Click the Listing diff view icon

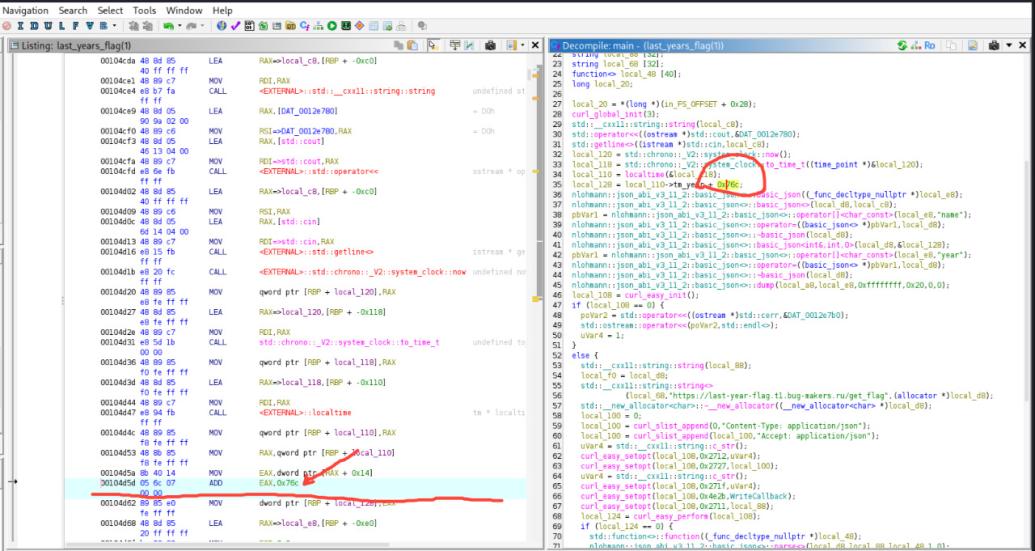[469, 46]
